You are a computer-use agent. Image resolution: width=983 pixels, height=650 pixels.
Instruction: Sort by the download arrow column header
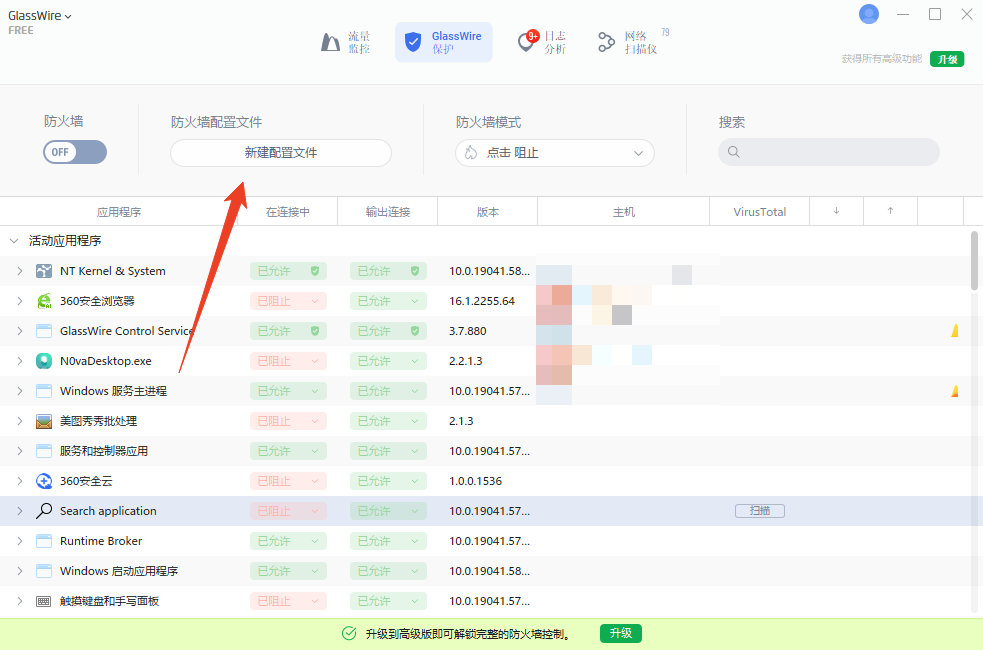tap(836, 211)
